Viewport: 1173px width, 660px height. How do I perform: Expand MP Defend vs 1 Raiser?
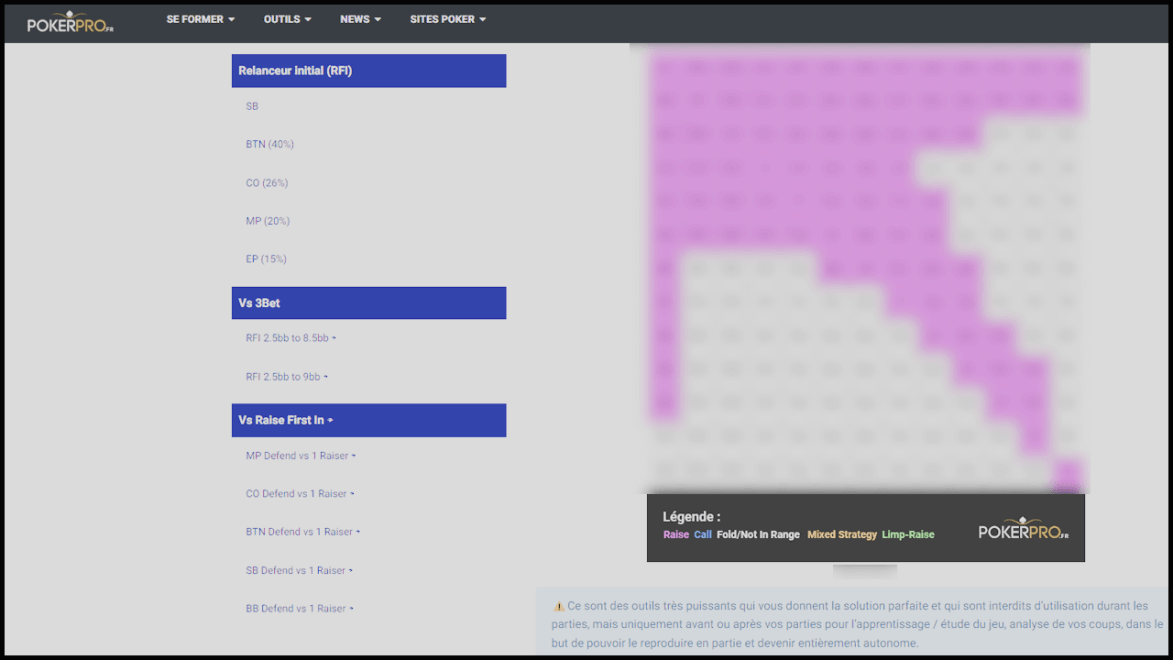click(300, 456)
